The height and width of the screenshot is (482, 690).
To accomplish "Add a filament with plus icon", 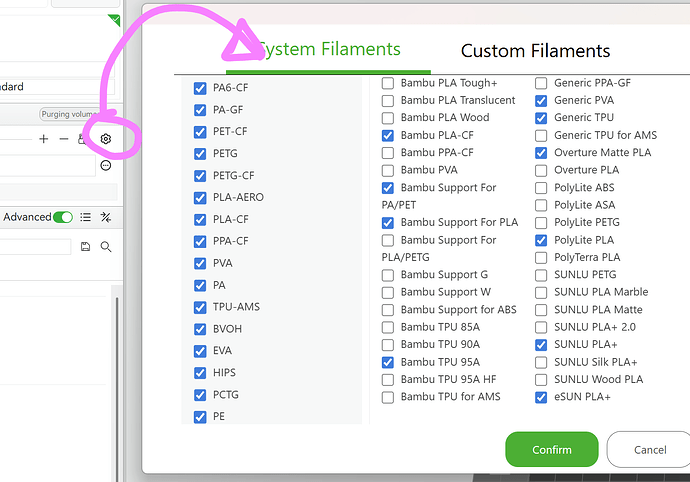I will tap(44, 139).
